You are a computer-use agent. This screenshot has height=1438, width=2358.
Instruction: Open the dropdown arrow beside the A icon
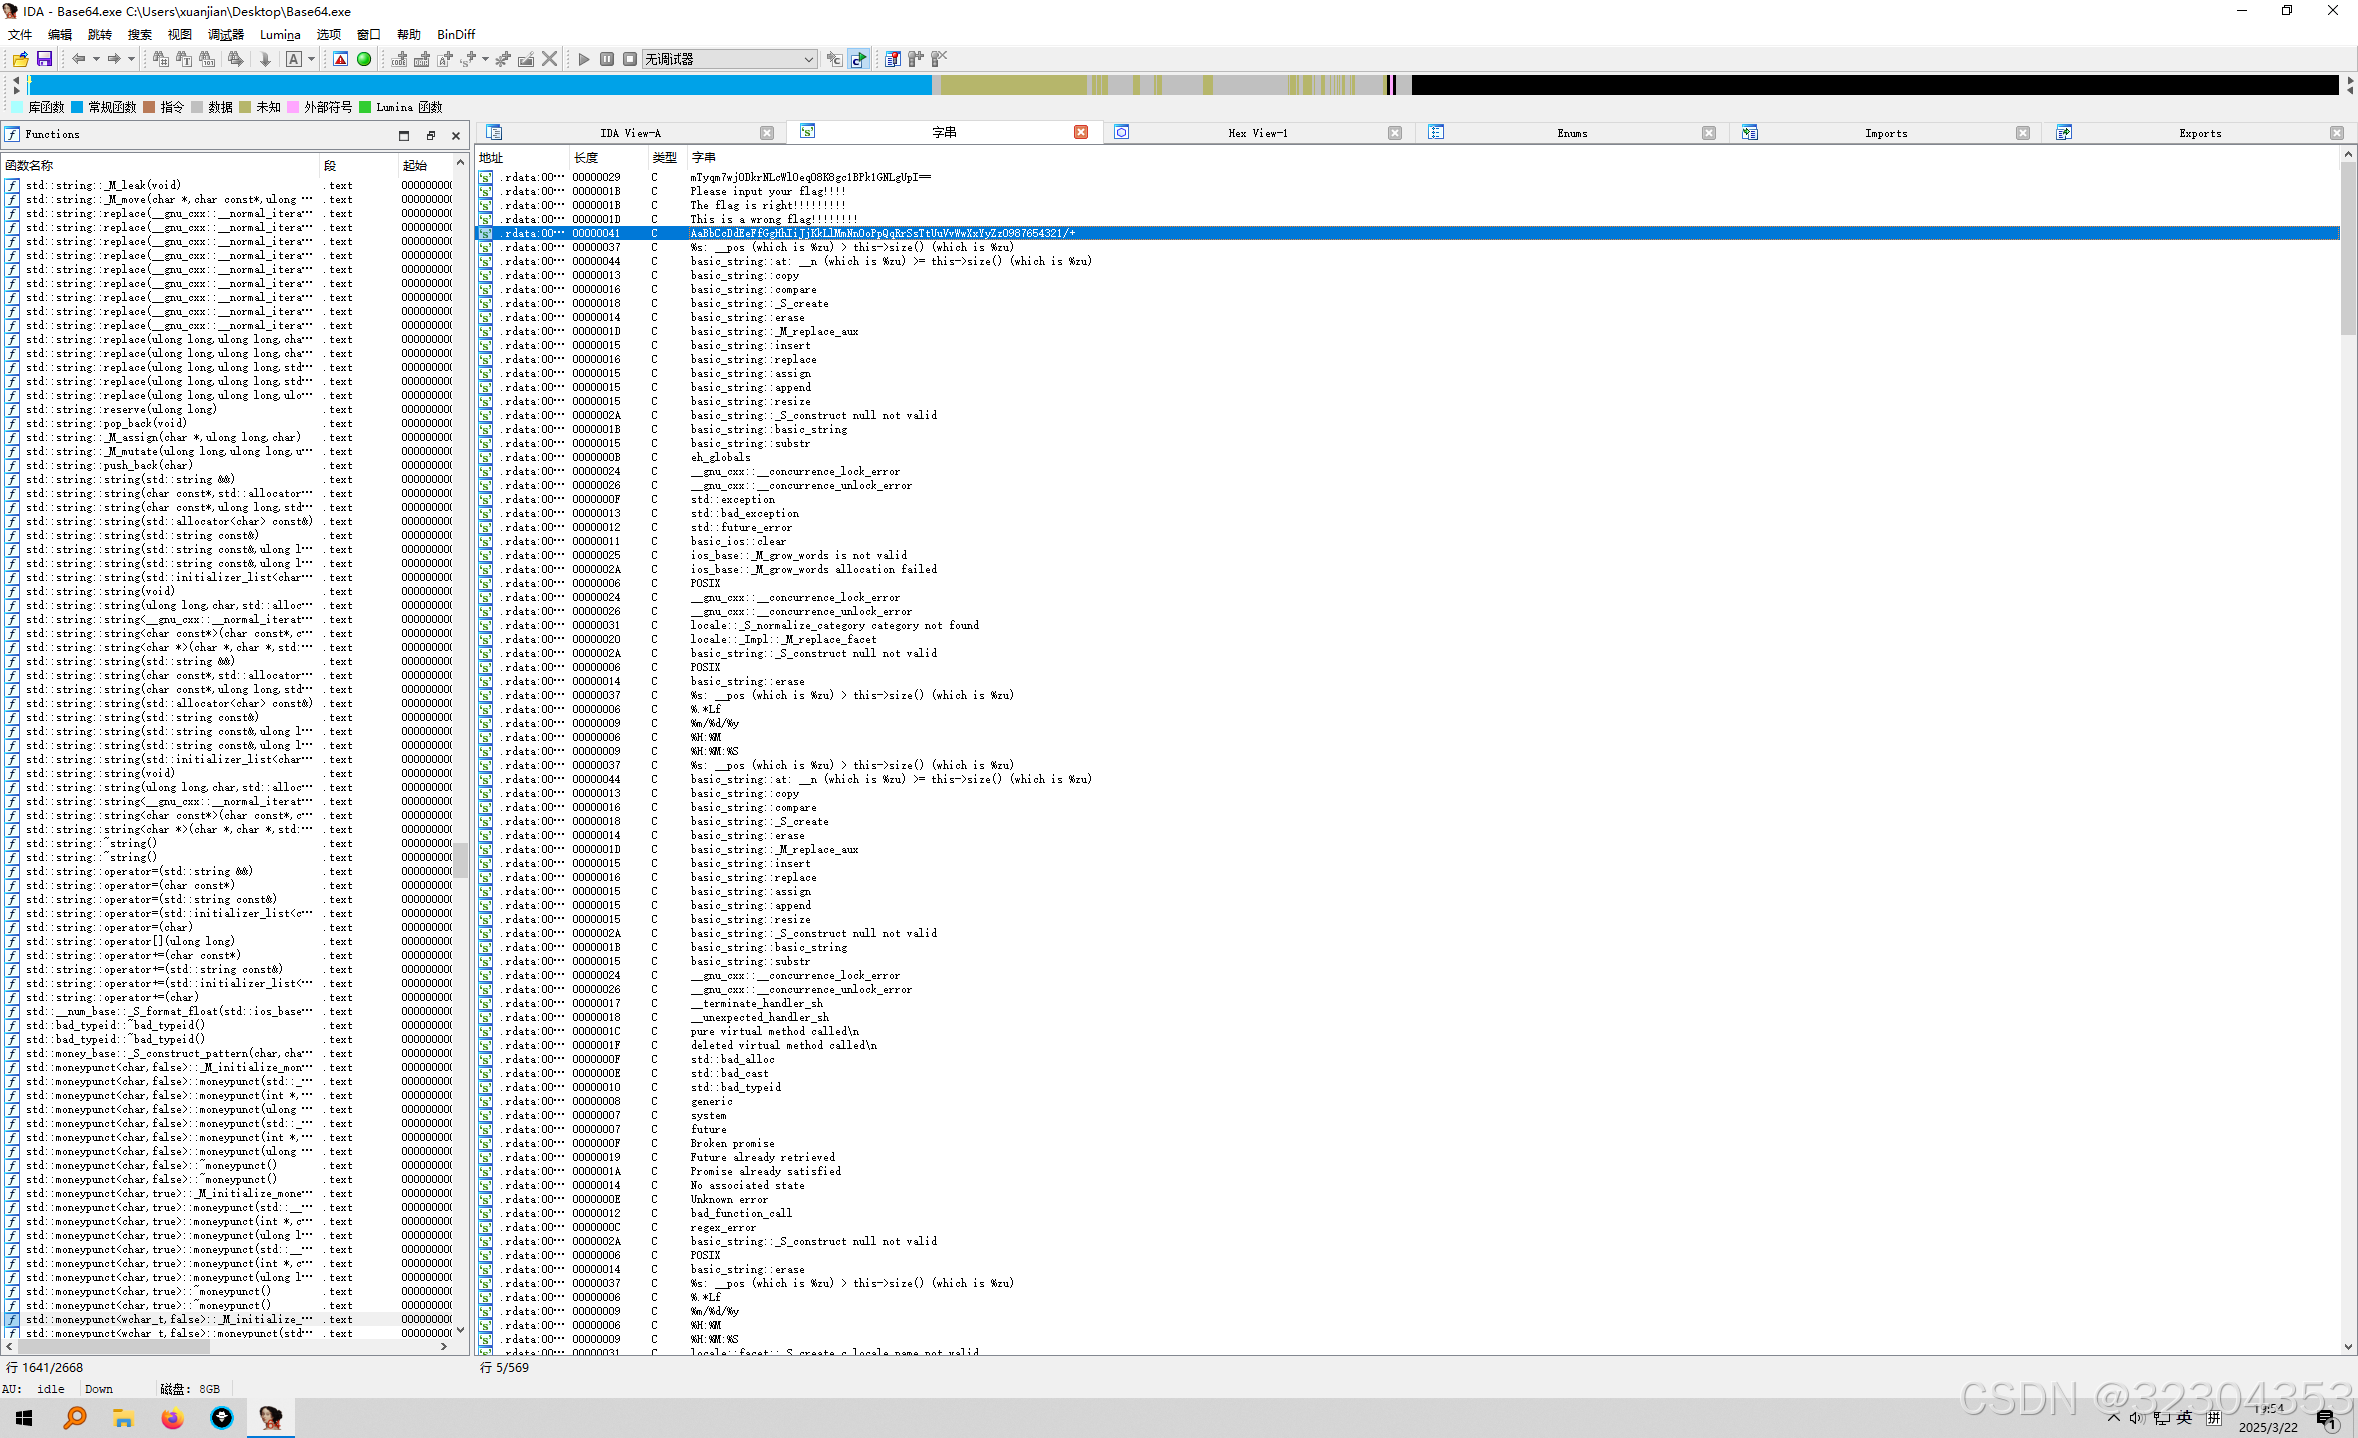coord(311,59)
